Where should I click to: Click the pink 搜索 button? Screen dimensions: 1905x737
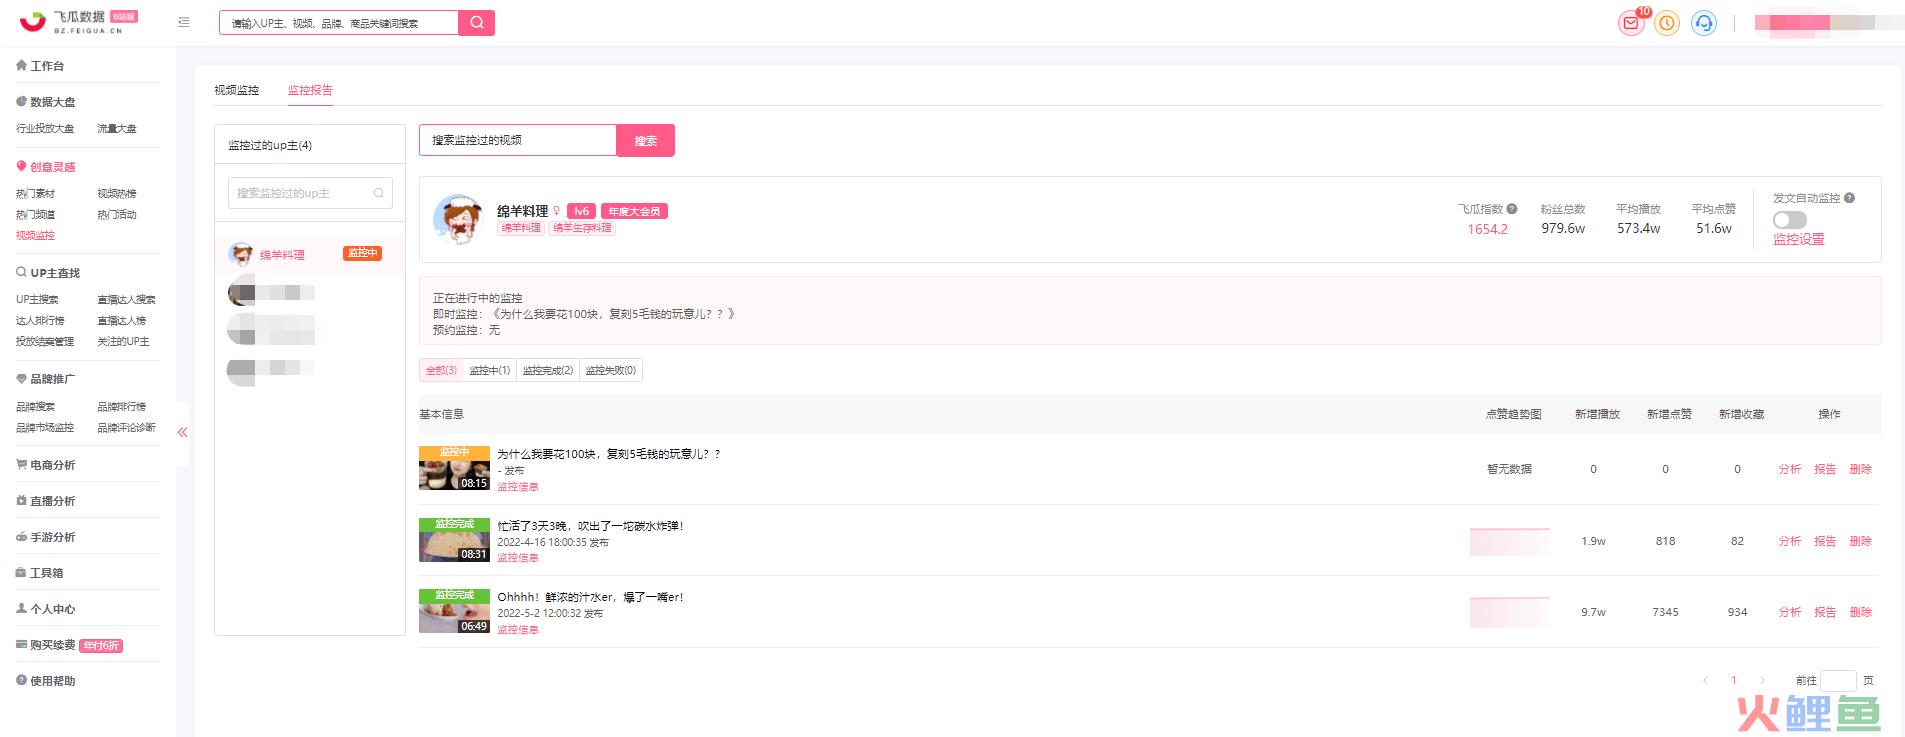(x=646, y=140)
